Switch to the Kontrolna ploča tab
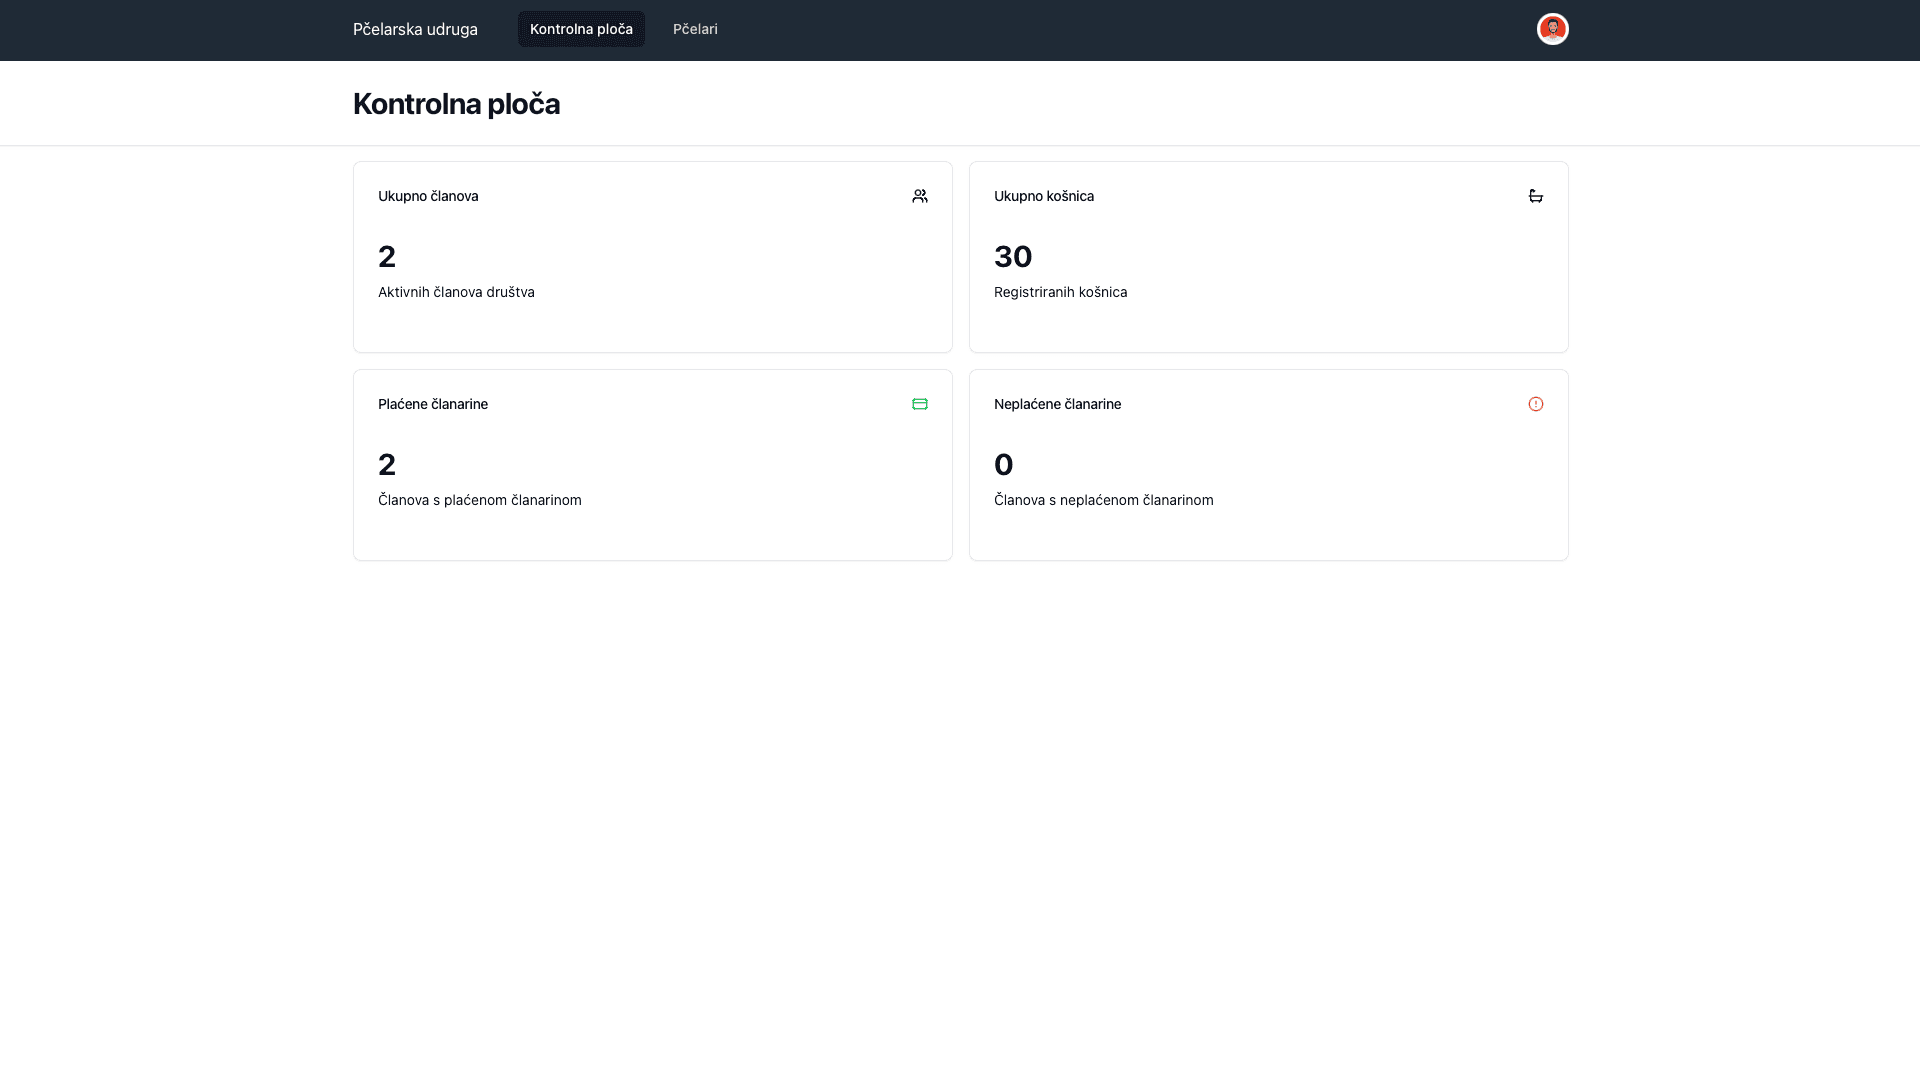This screenshot has height=1080, width=1920. [x=581, y=29]
